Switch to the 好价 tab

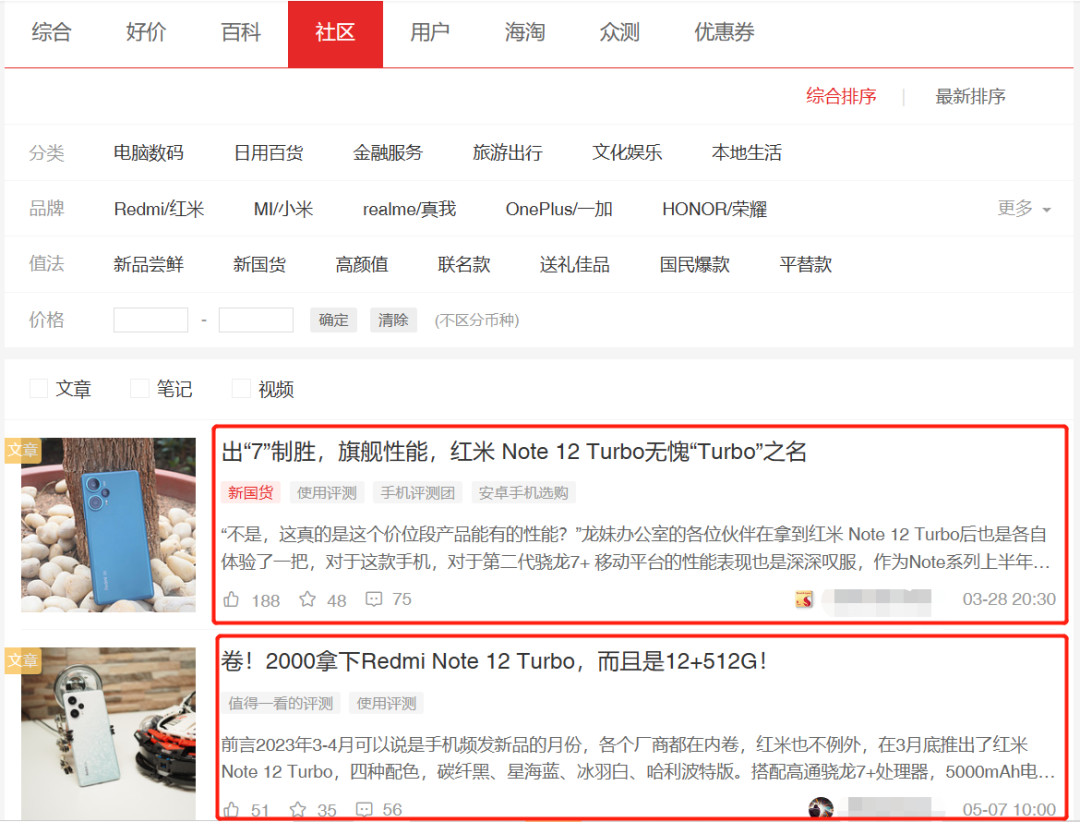[146, 32]
